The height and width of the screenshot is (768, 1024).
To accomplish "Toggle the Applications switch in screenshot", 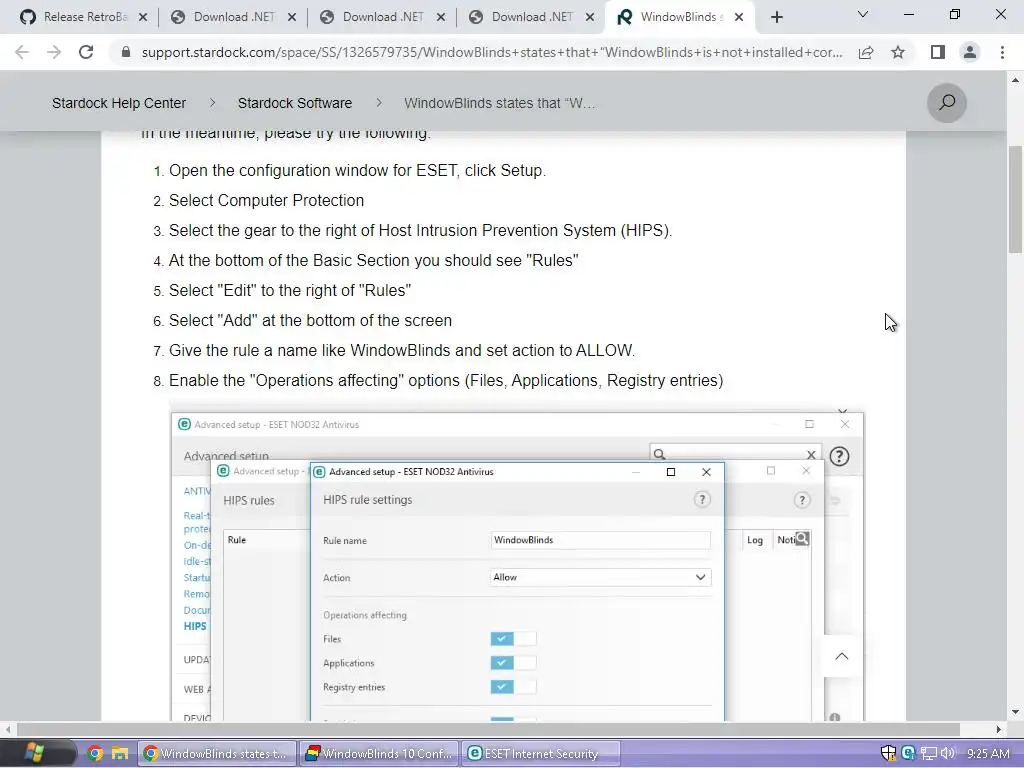I will (x=513, y=663).
